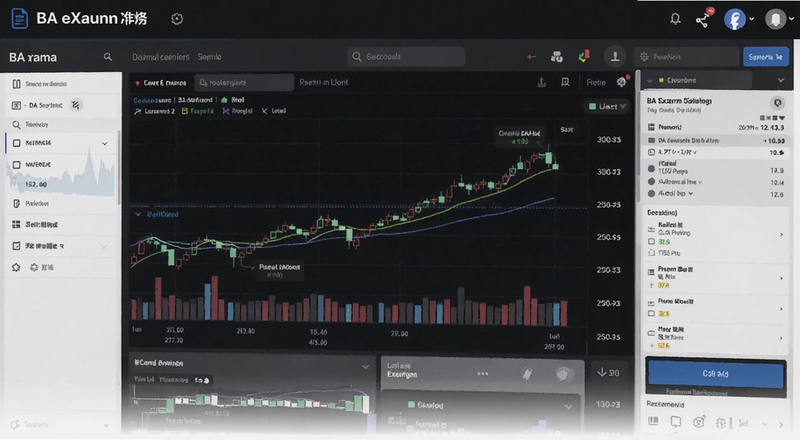The height and width of the screenshot is (440, 800).
Task: Click the round badge icon in BA sidebar row
Action: pos(76,105)
